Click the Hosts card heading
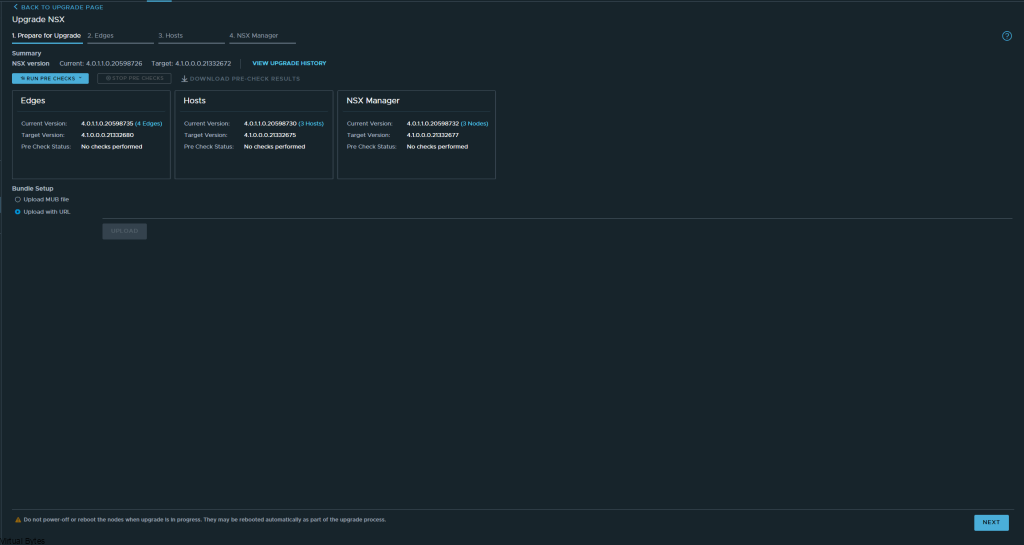This screenshot has height=545, width=1024. (x=195, y=101)
